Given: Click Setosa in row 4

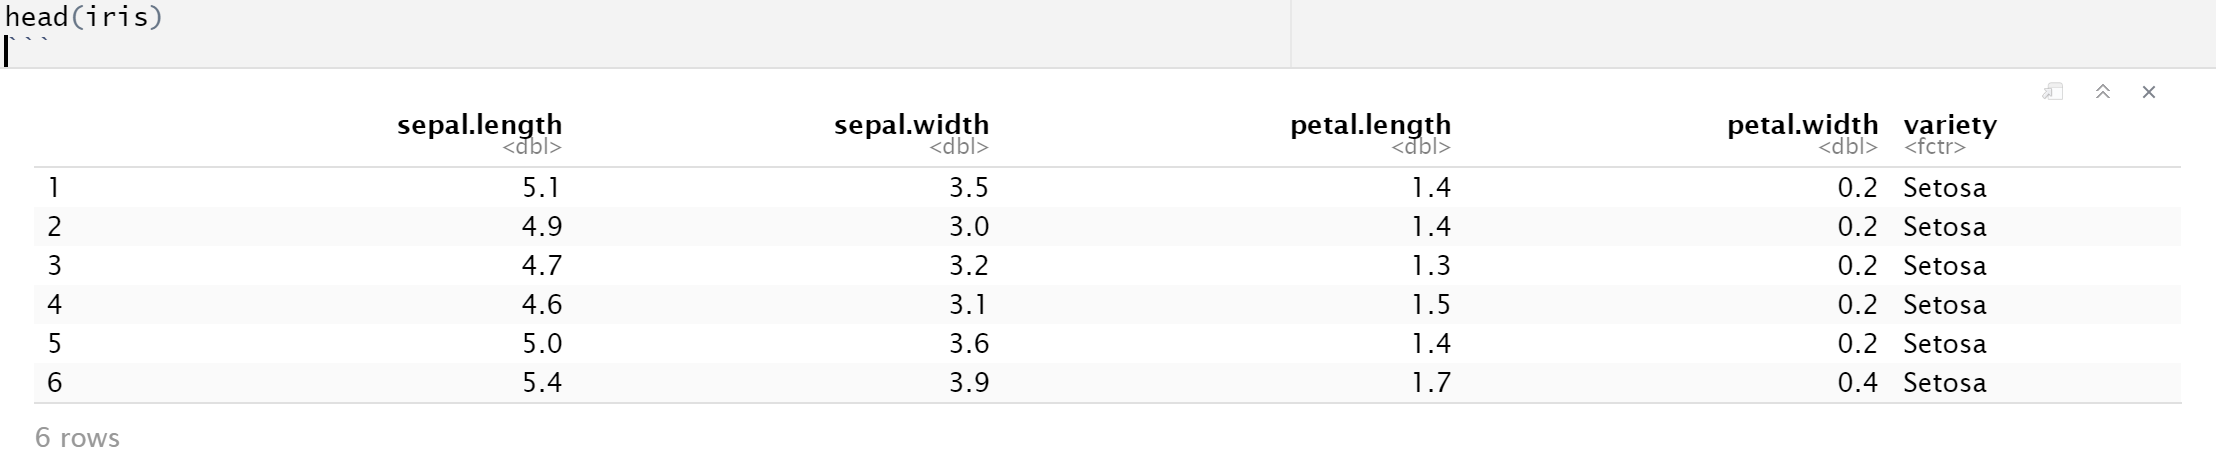Looking at the screenshot, I should (1945, 305).
